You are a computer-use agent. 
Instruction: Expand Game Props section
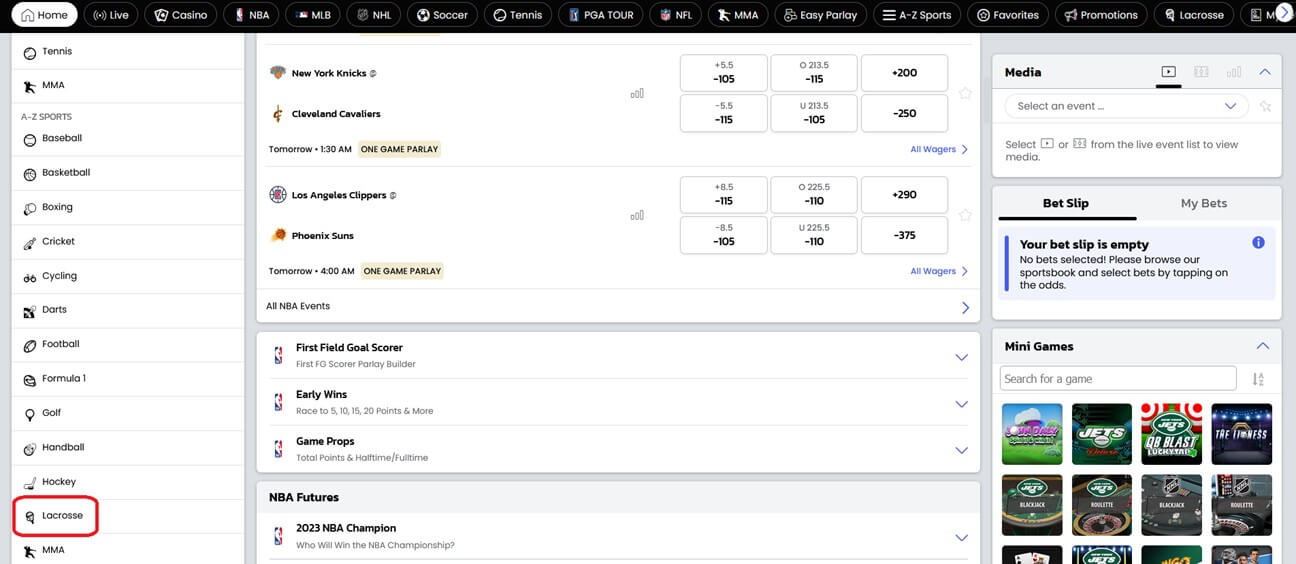[x=618, y=449]
